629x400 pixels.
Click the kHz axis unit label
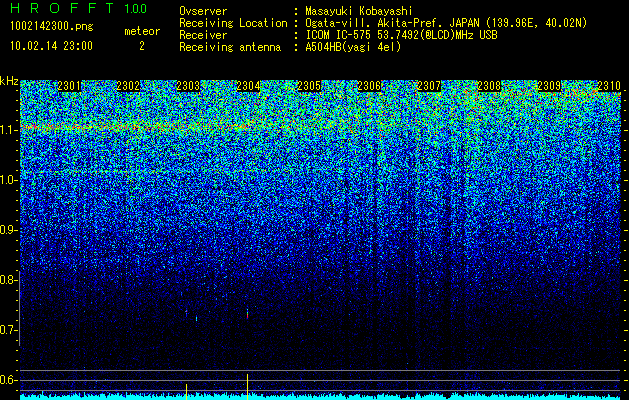click(x=9, y=81)
